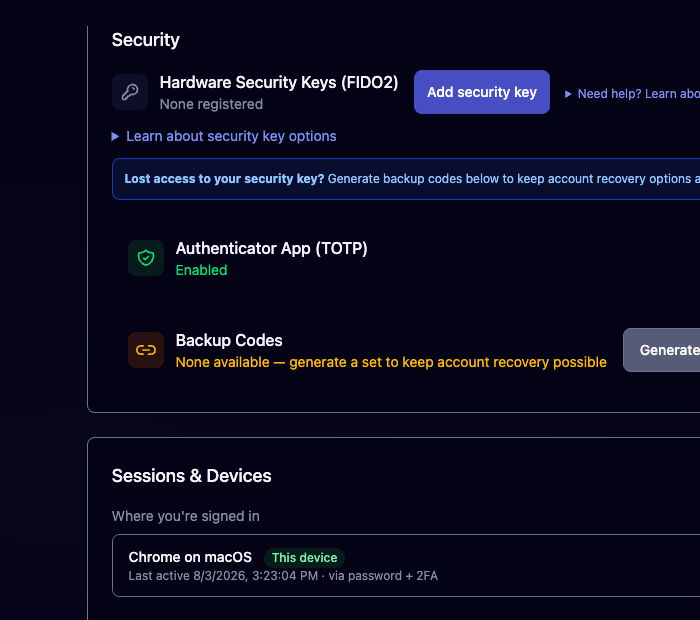
Task: Expand the Need help? Learn about disclosure
Action: pos(632,94)
